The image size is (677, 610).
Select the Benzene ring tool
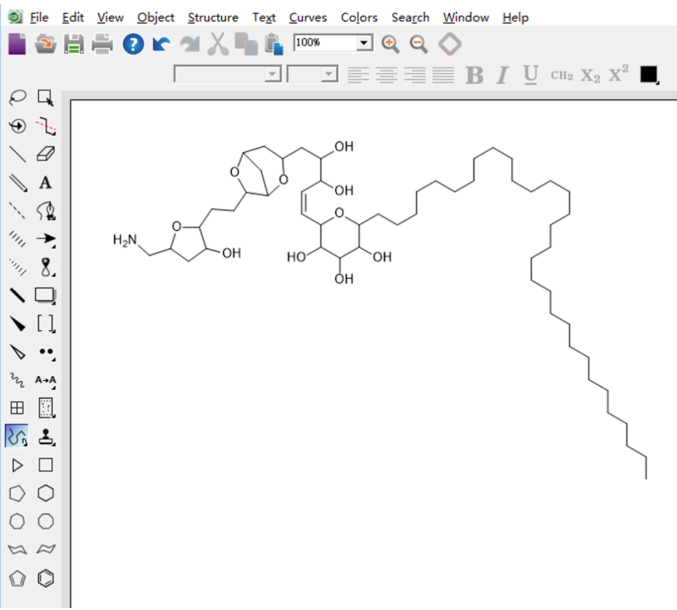click(x=46, y=578)
